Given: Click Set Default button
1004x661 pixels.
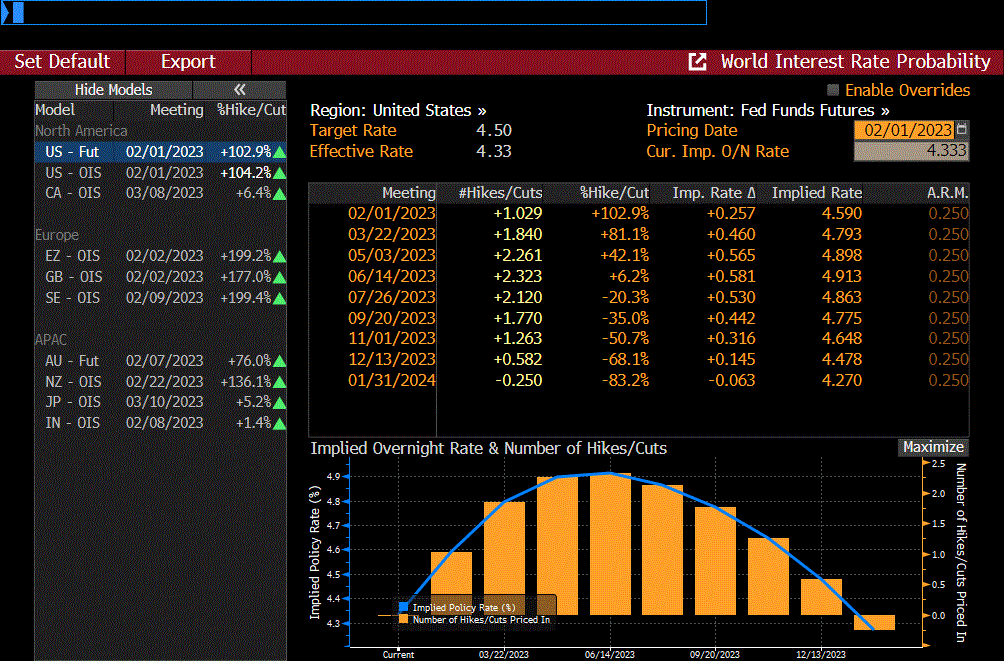Looking at the screenshot, I should point(62,61).
